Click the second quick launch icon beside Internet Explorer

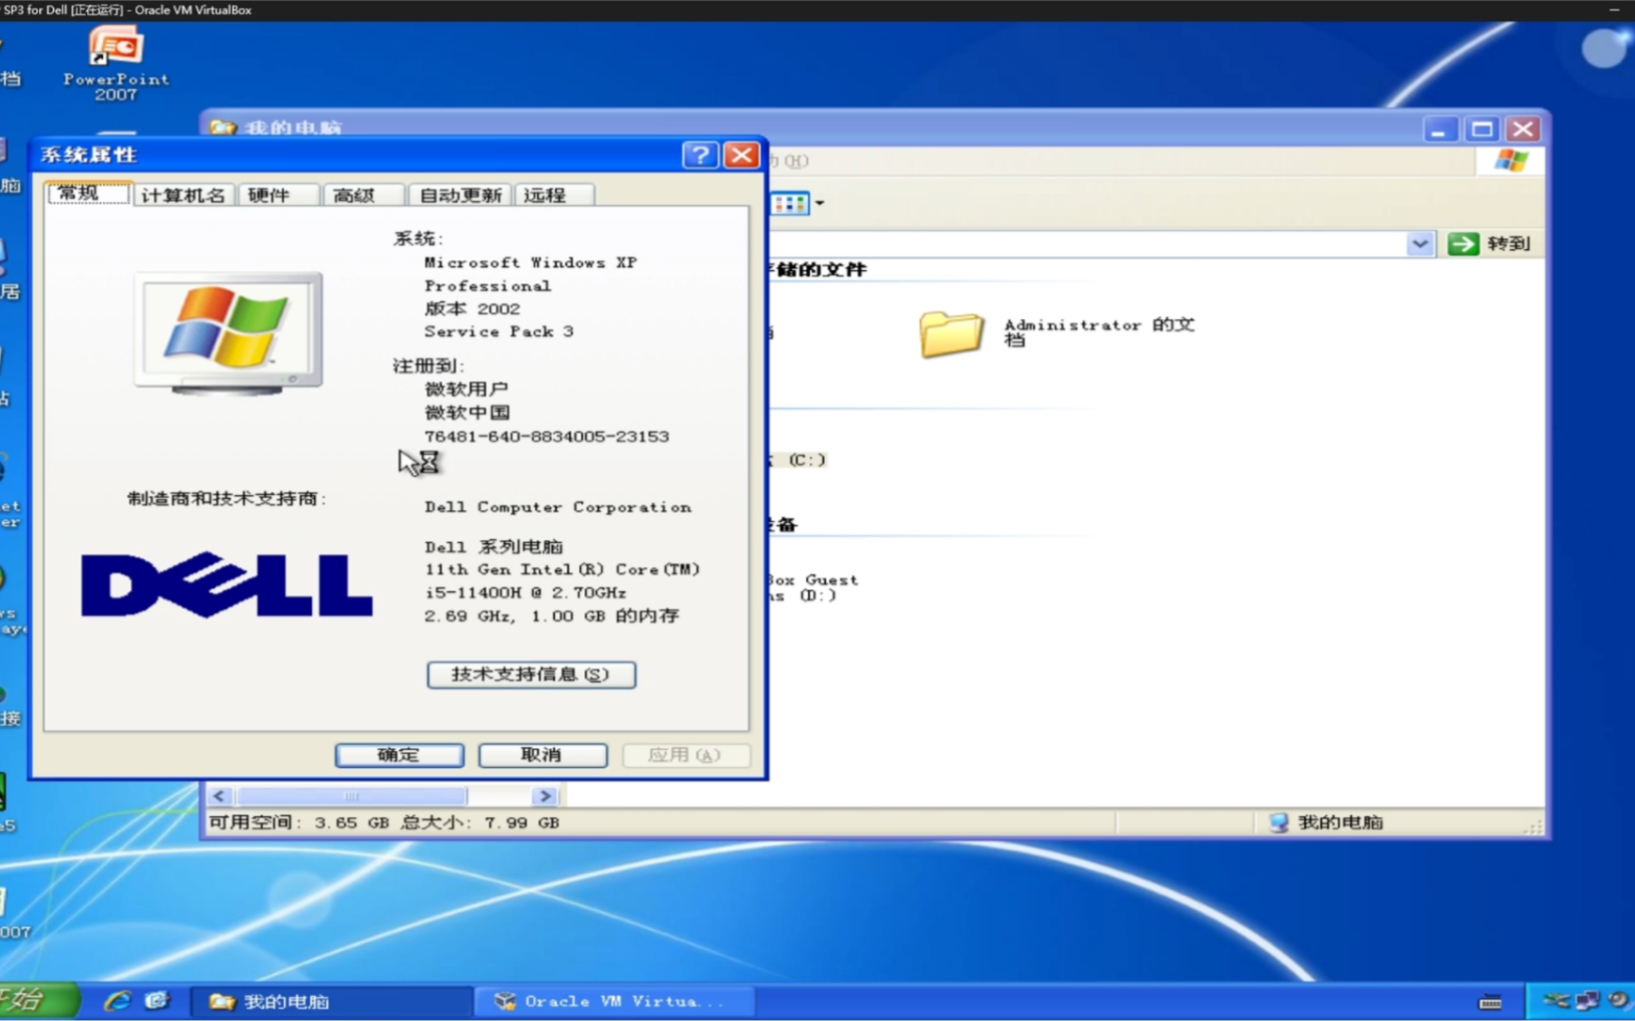coord(156,1000)
